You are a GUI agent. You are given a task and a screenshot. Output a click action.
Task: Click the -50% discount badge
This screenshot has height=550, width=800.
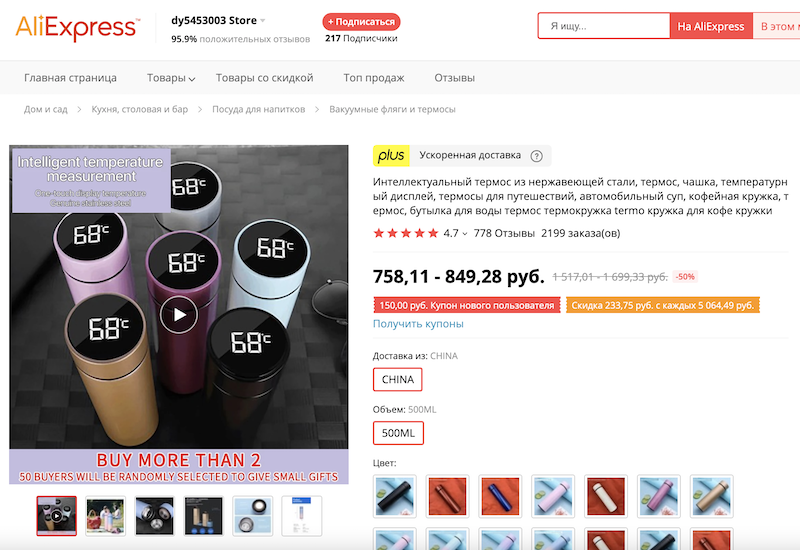click(x=685, y=277)
